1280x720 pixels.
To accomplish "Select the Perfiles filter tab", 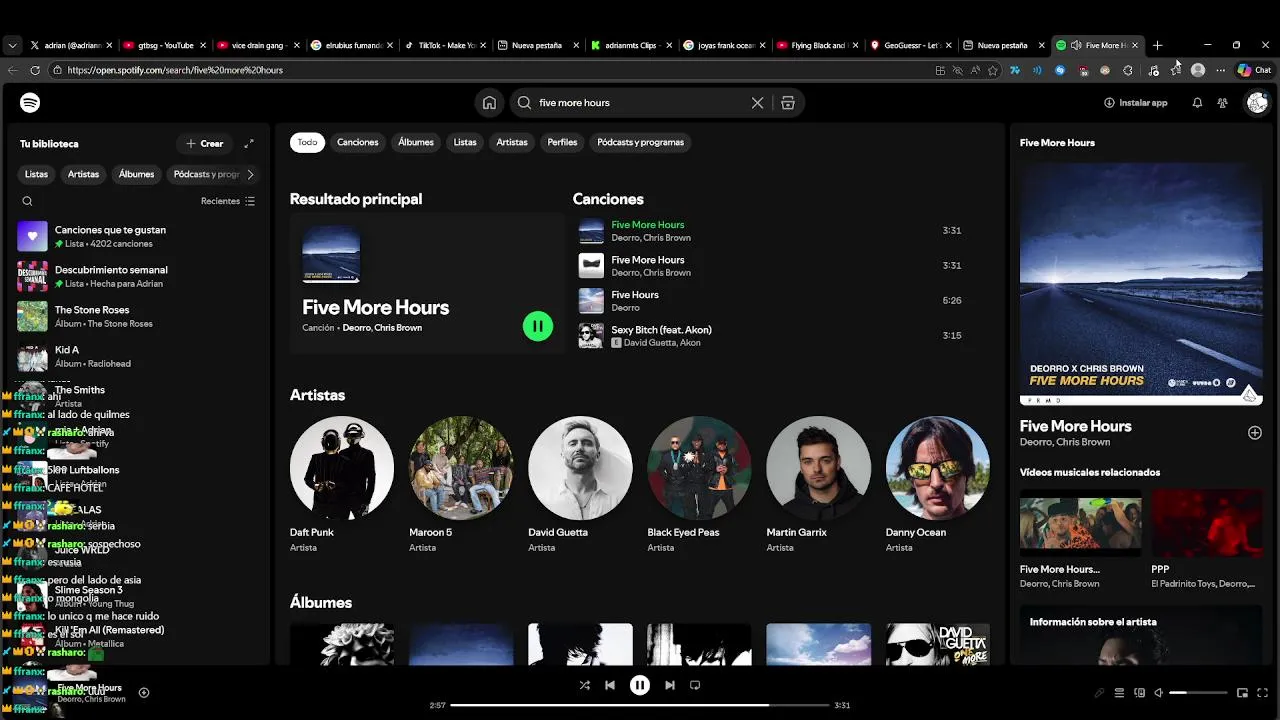I will [x=562, y=142].
